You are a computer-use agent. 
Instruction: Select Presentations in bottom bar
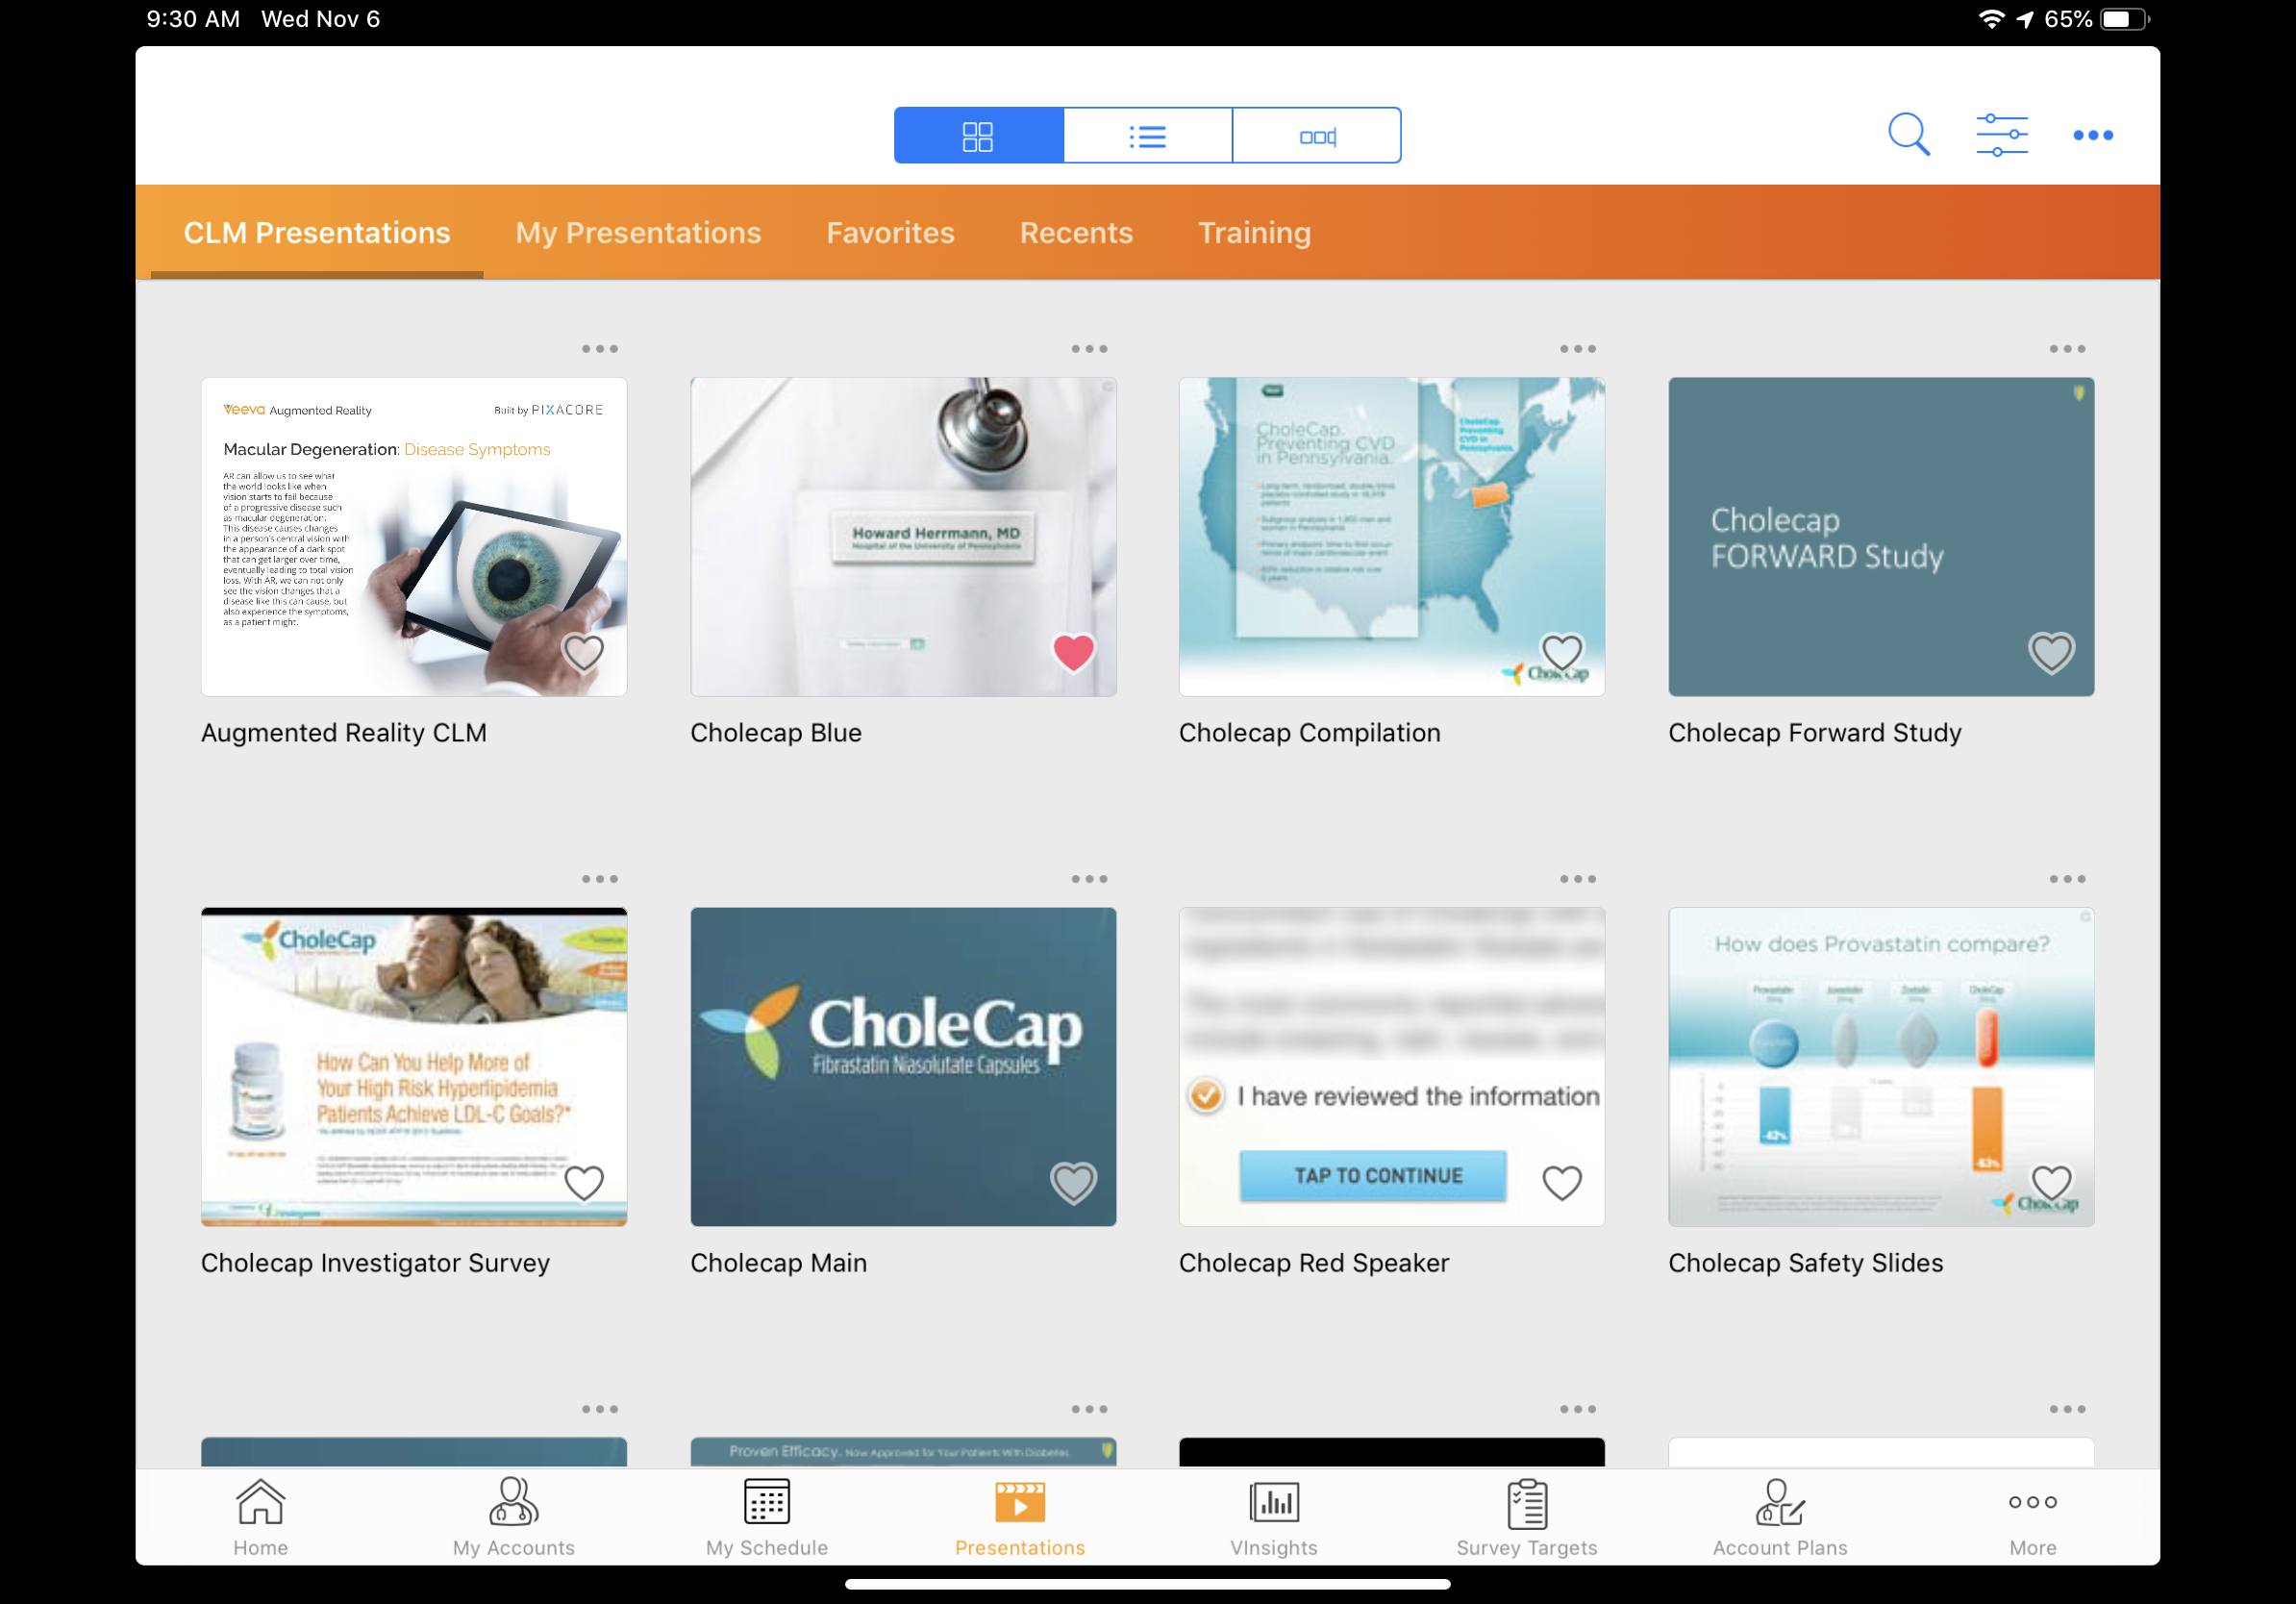coord(1019,1517)
